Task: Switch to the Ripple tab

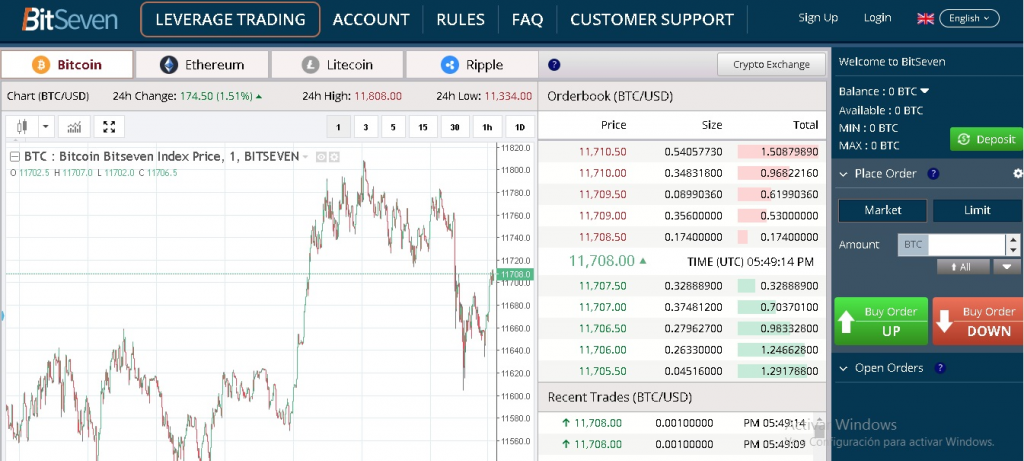Action: click(x=472, y=65)
